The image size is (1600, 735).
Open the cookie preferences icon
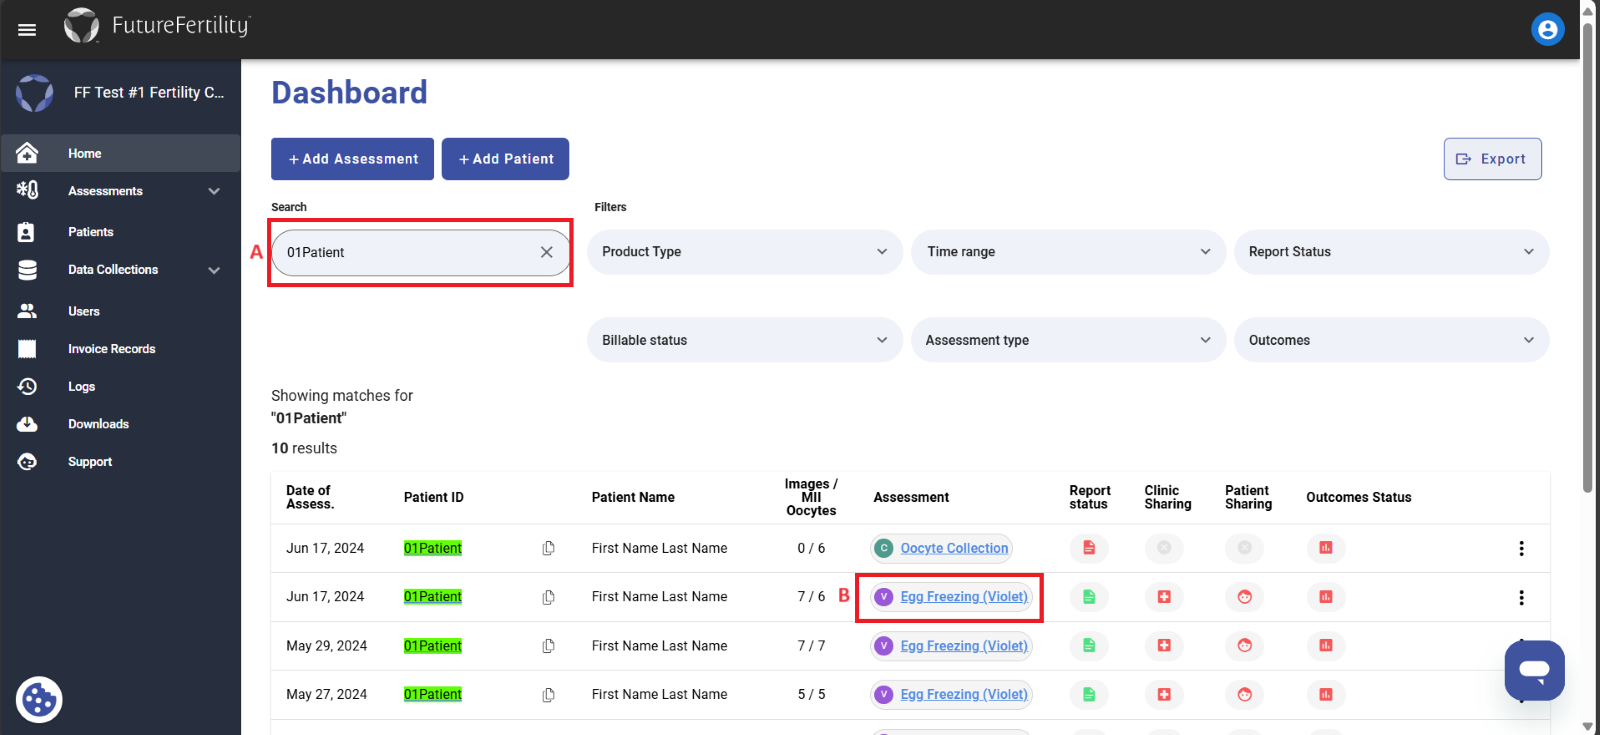pyautogui.click(x=39, y=700)
